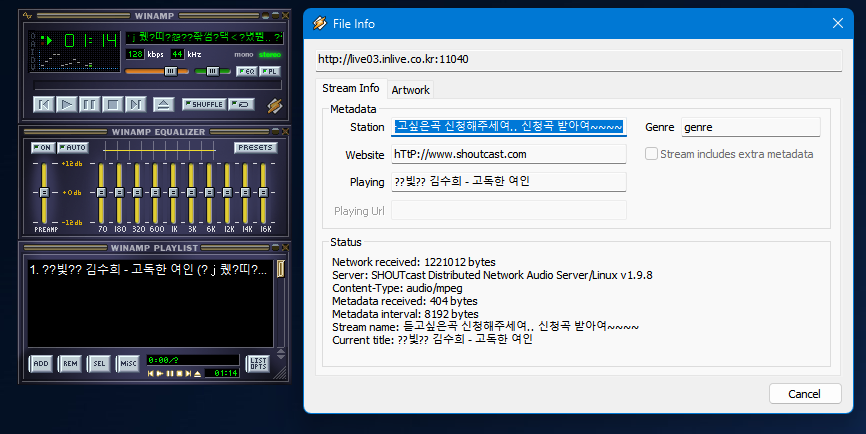866x434 pixels.
Task: Click the empty seek bar in main window
Action: point(157,86)
